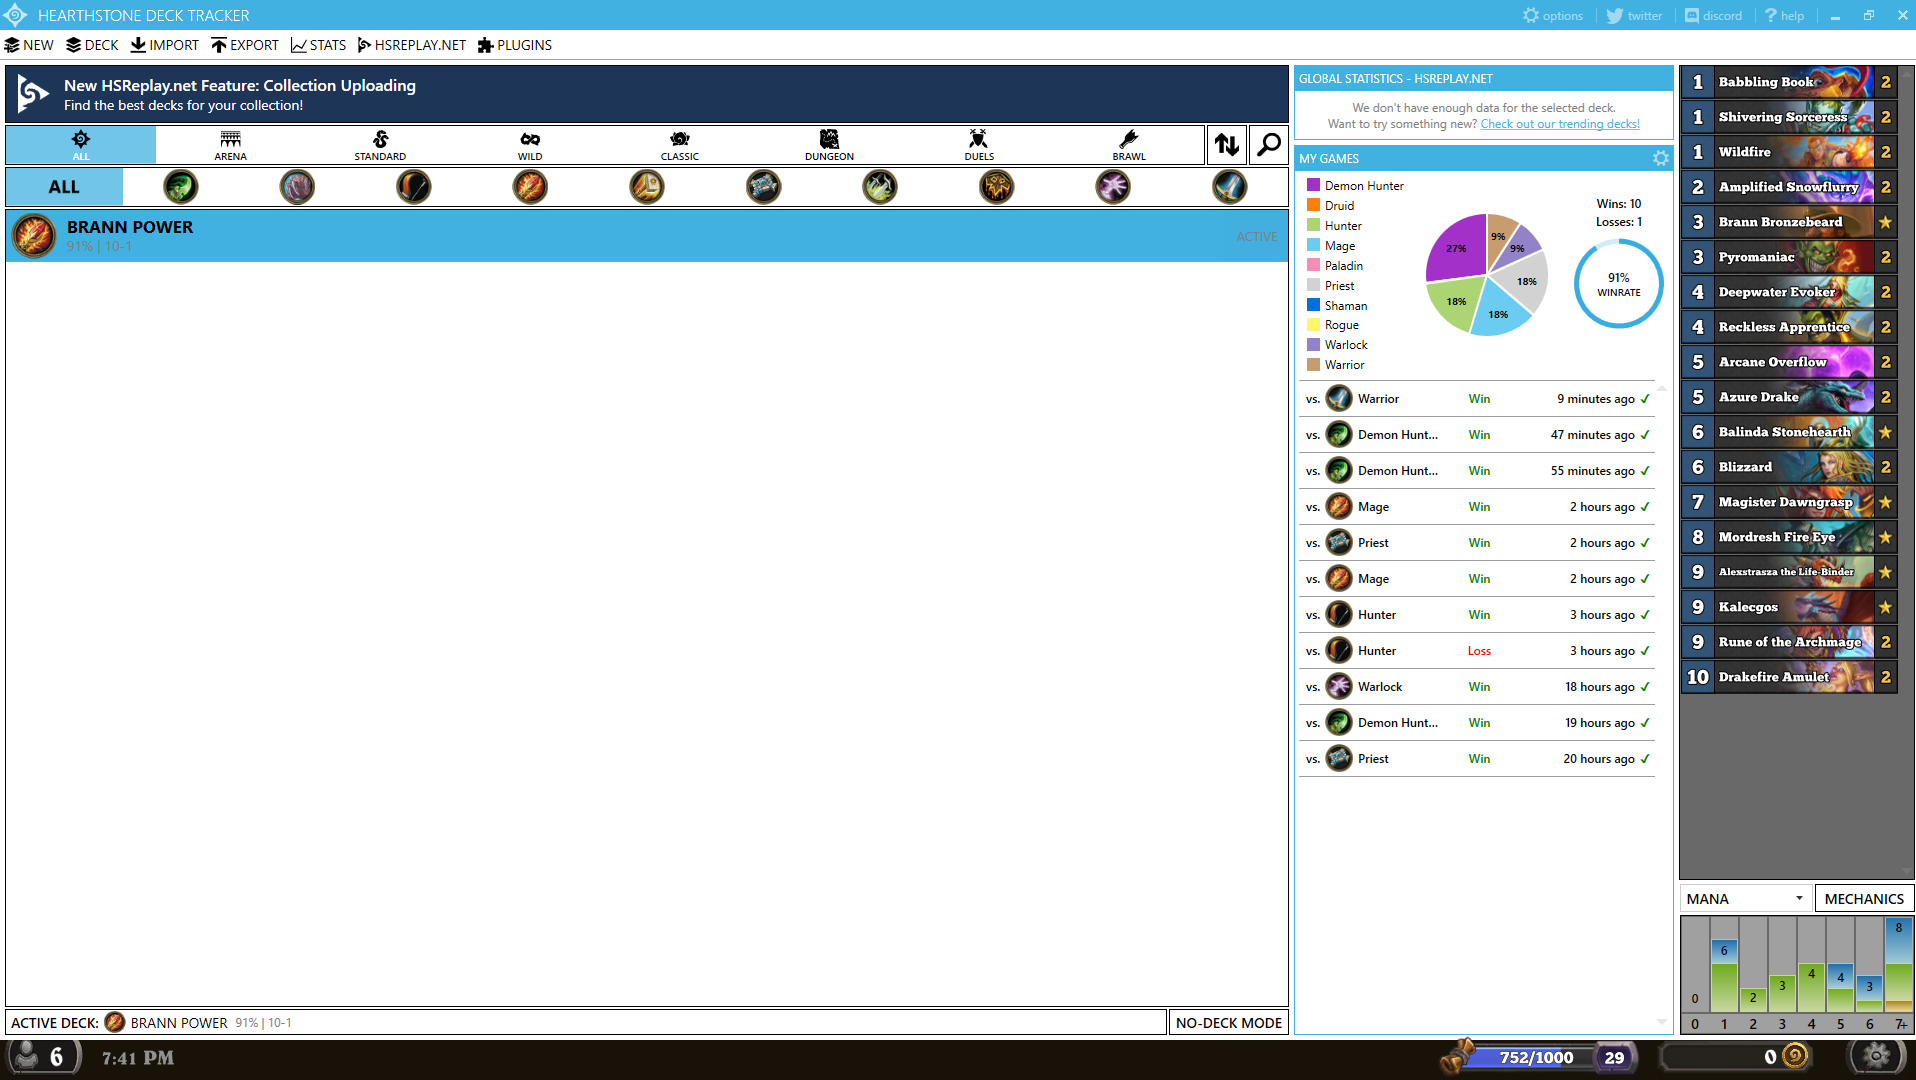The image size is (1916, 1080).
Task: Click the Demon Hunter purple legend swatch
Action: (x=1313, y=185)
